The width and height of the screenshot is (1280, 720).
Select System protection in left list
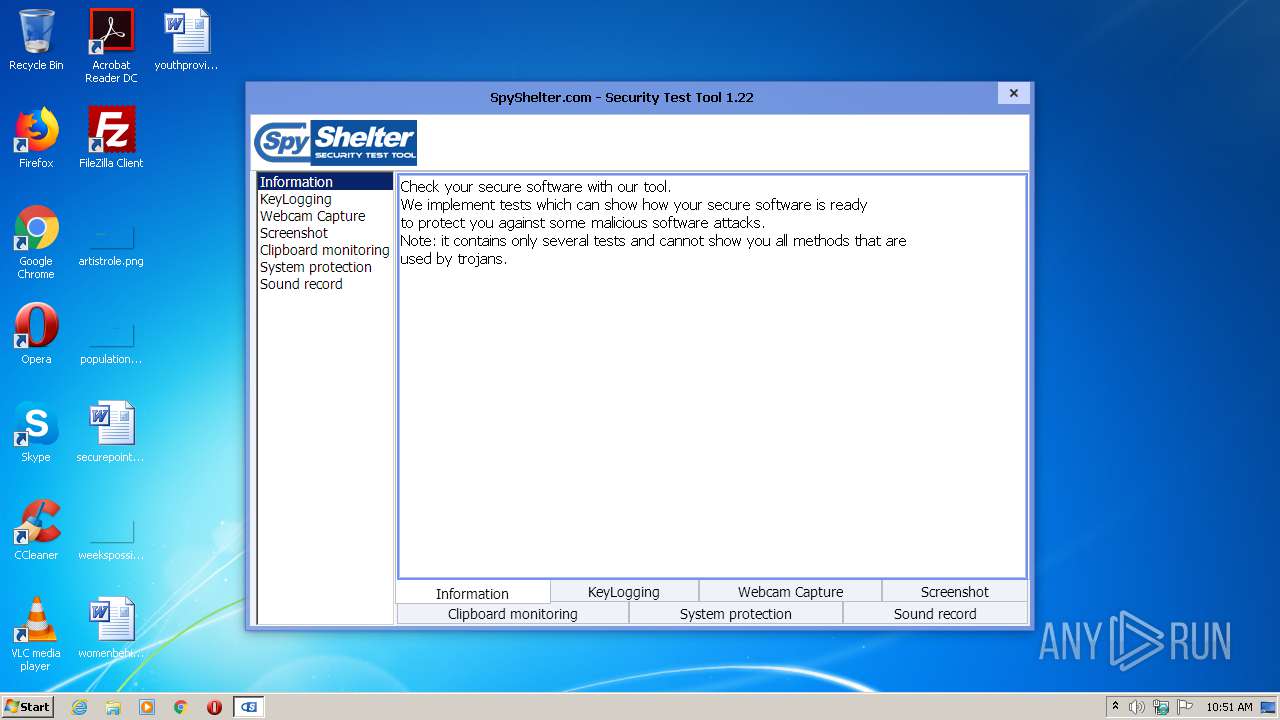coord(325,267)
